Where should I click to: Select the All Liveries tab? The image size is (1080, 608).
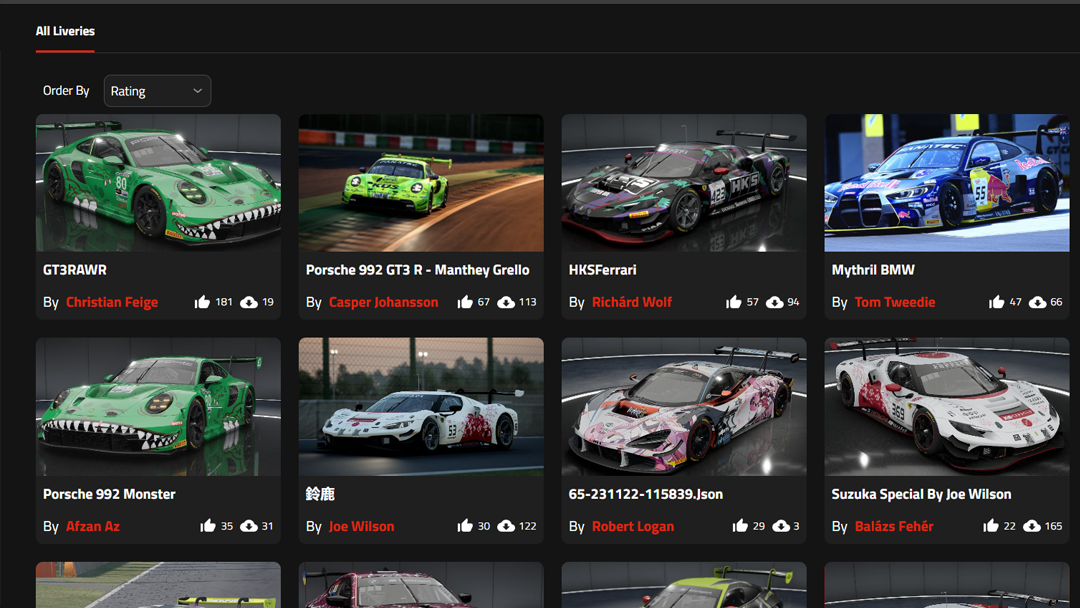[x=65, y=31]
